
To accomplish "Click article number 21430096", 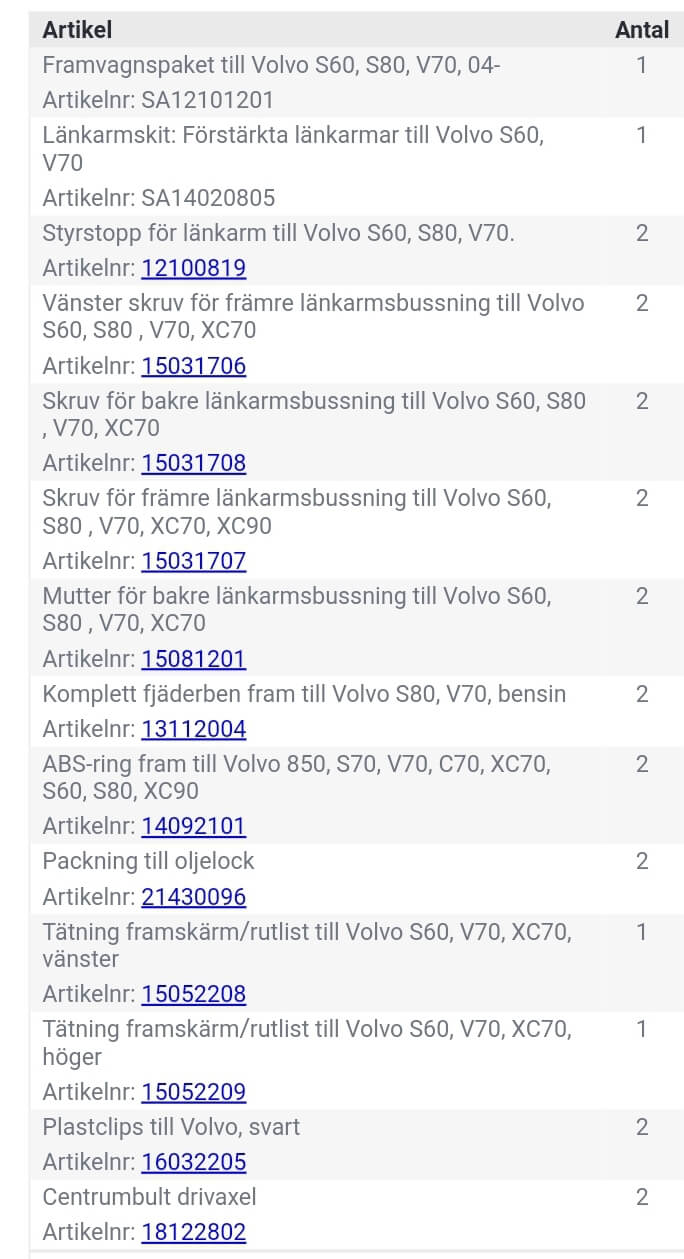I will pyautogui.click(x=193, y=897).
